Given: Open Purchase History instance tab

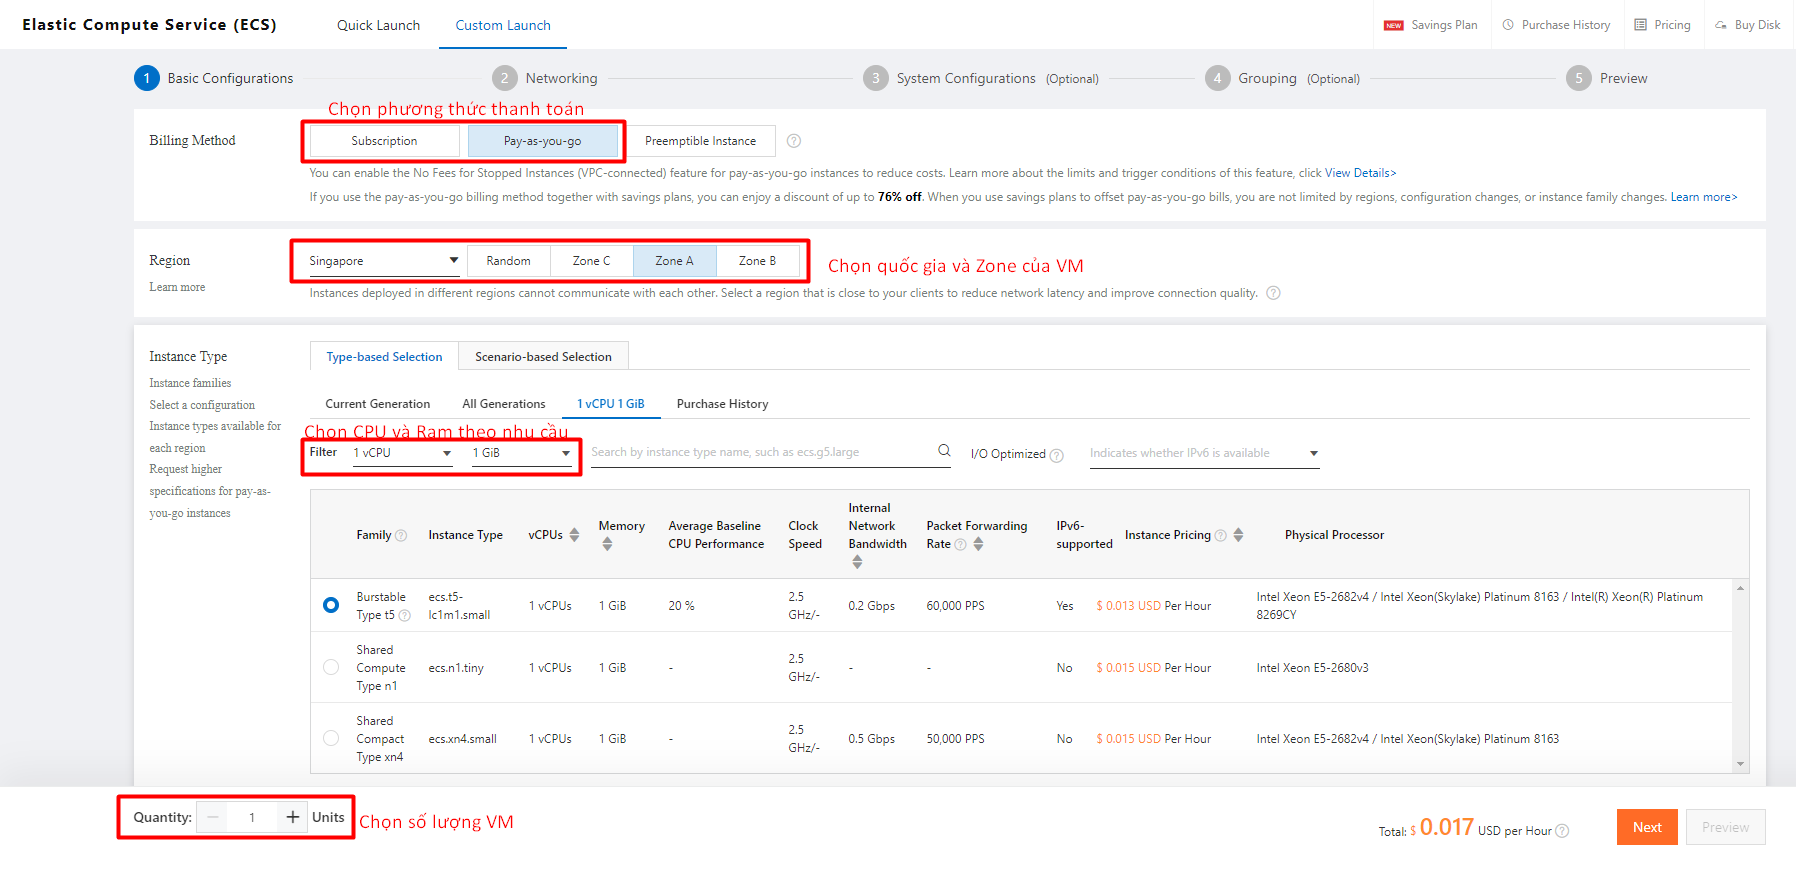Looking at the screenshot, I should [x=722, y=404].
